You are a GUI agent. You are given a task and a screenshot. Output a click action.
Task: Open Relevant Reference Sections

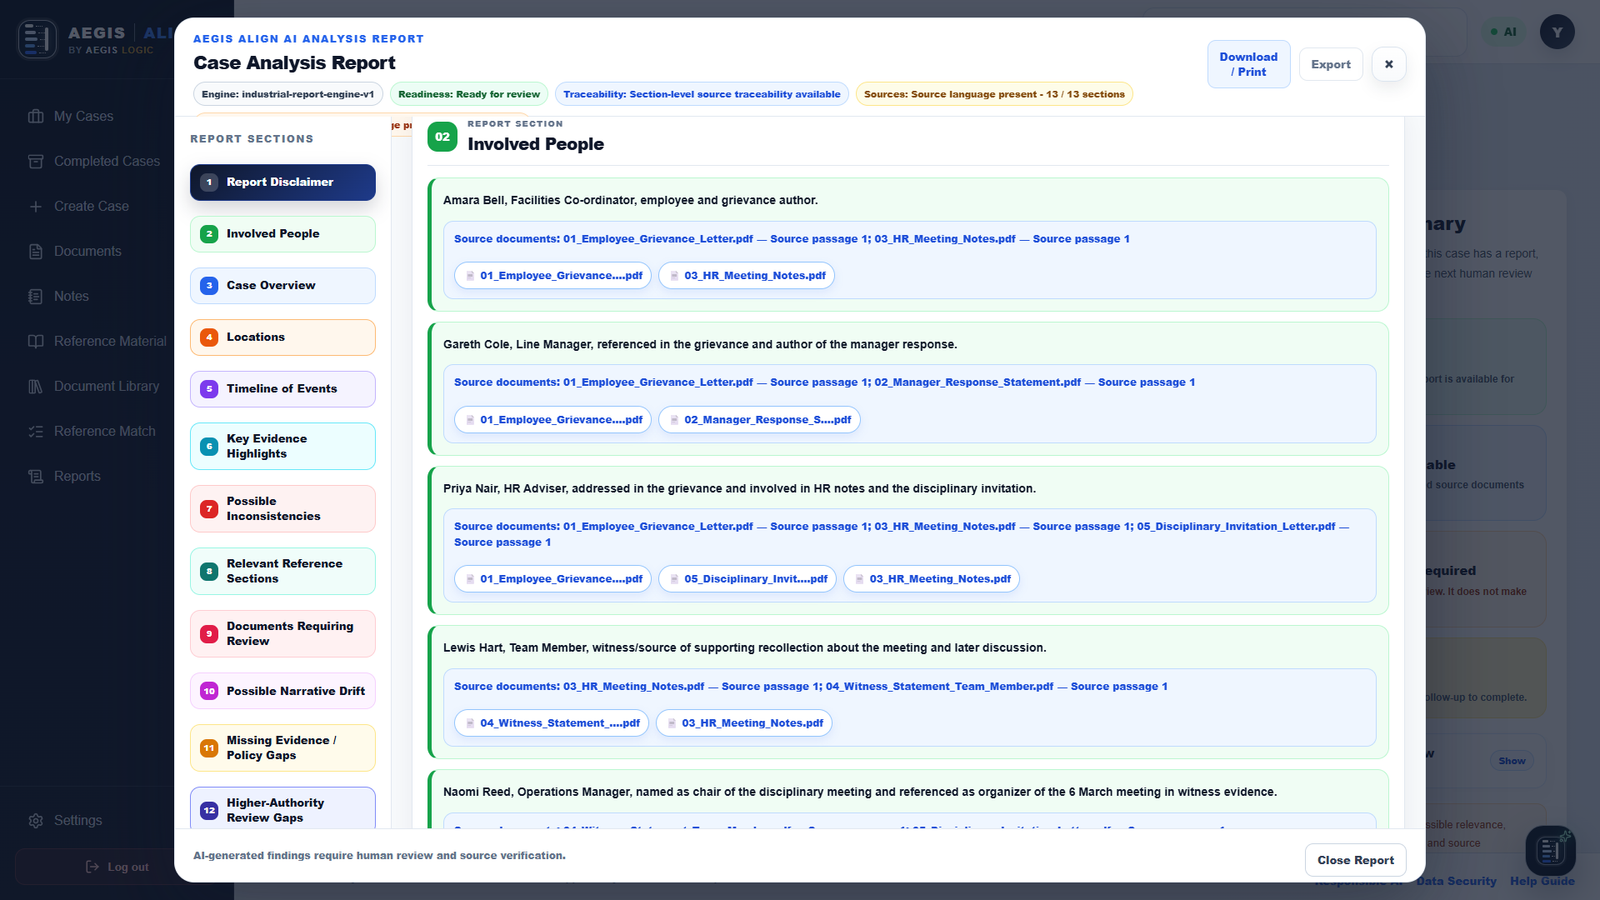point(283,571)
